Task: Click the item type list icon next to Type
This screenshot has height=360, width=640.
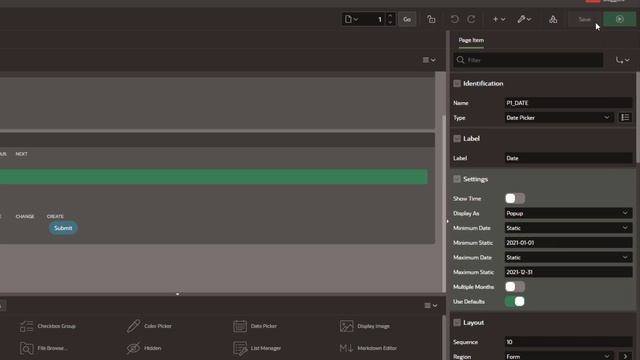Action: pos(625,118)
